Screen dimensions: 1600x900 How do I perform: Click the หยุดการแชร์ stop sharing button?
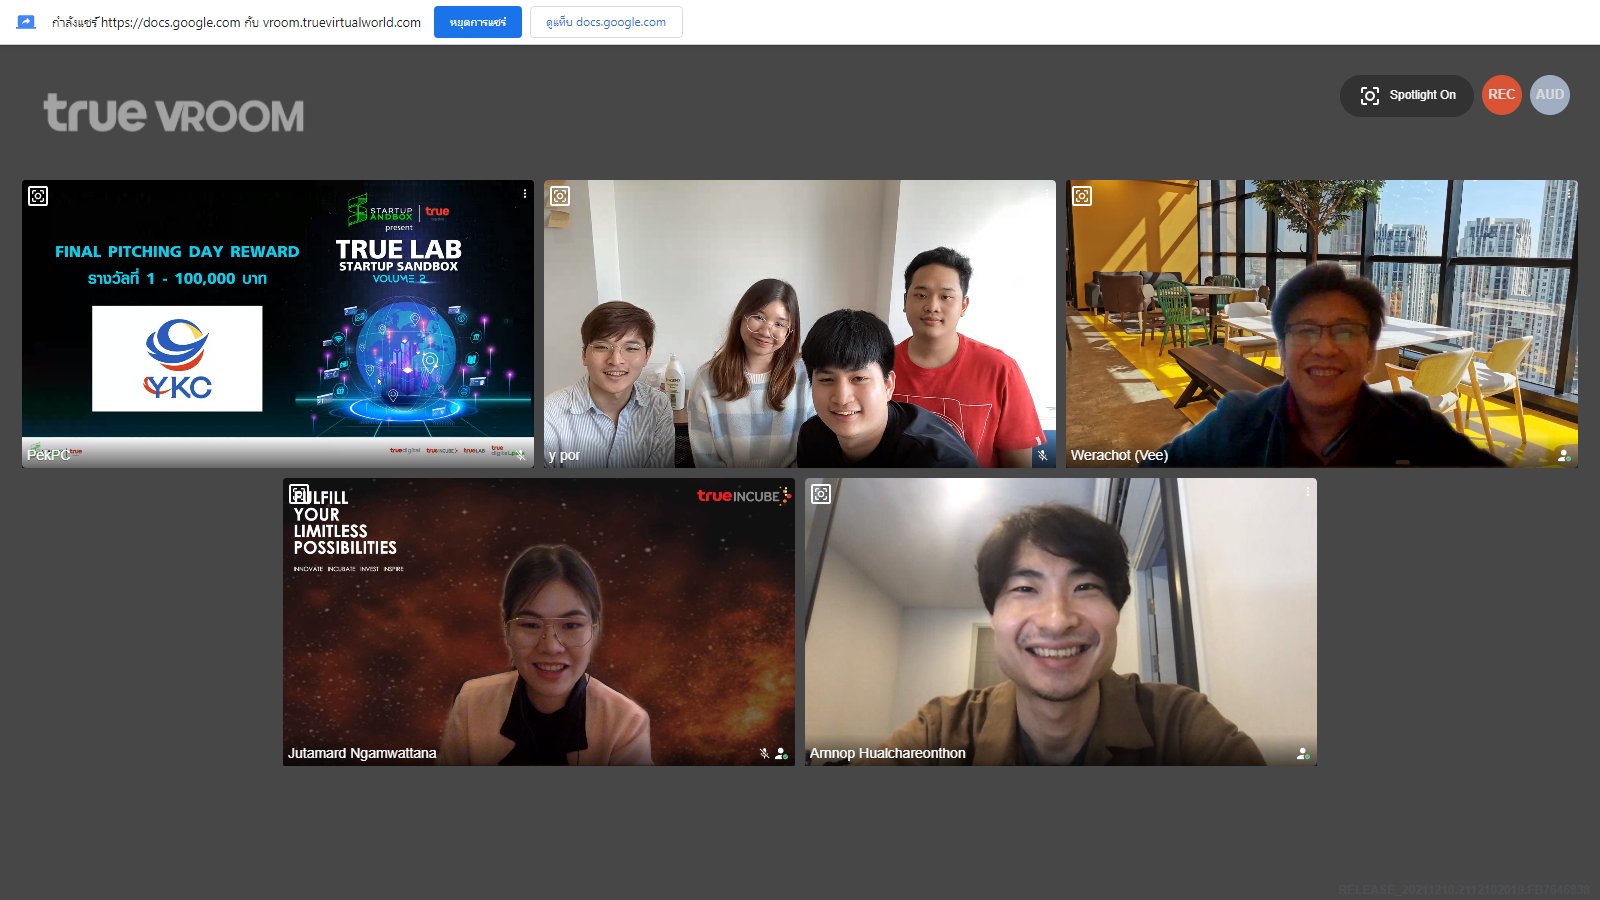(478, 22)
